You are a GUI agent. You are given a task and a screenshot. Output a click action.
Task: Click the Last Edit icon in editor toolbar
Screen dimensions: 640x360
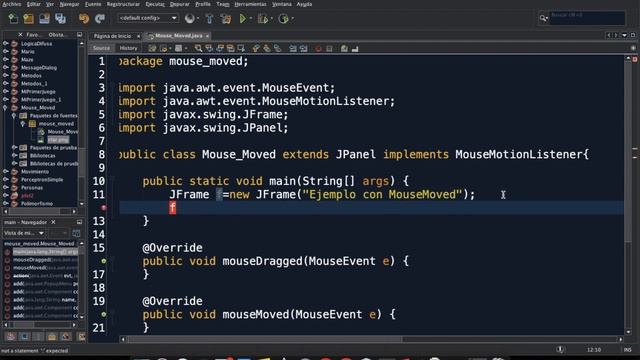(152, 48)
